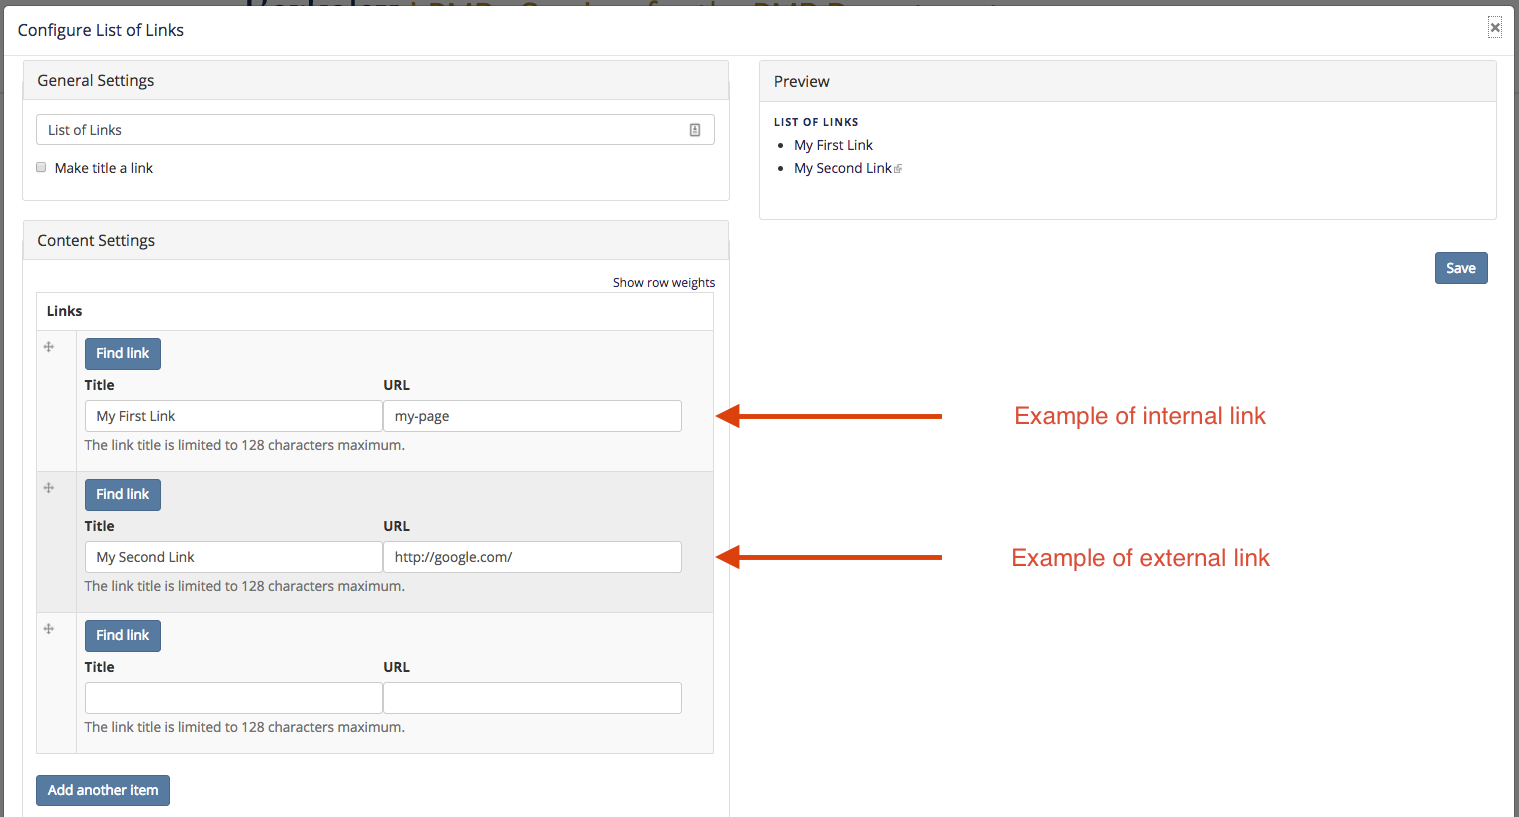Click drag handle for My First Link row
The image size is (1519, 817).
click(49, 347)
